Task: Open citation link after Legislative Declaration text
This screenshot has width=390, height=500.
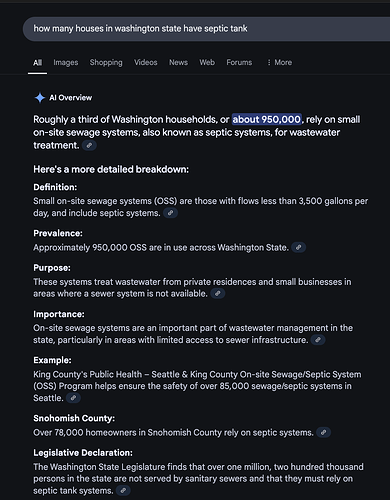Action: pos(123,491)
